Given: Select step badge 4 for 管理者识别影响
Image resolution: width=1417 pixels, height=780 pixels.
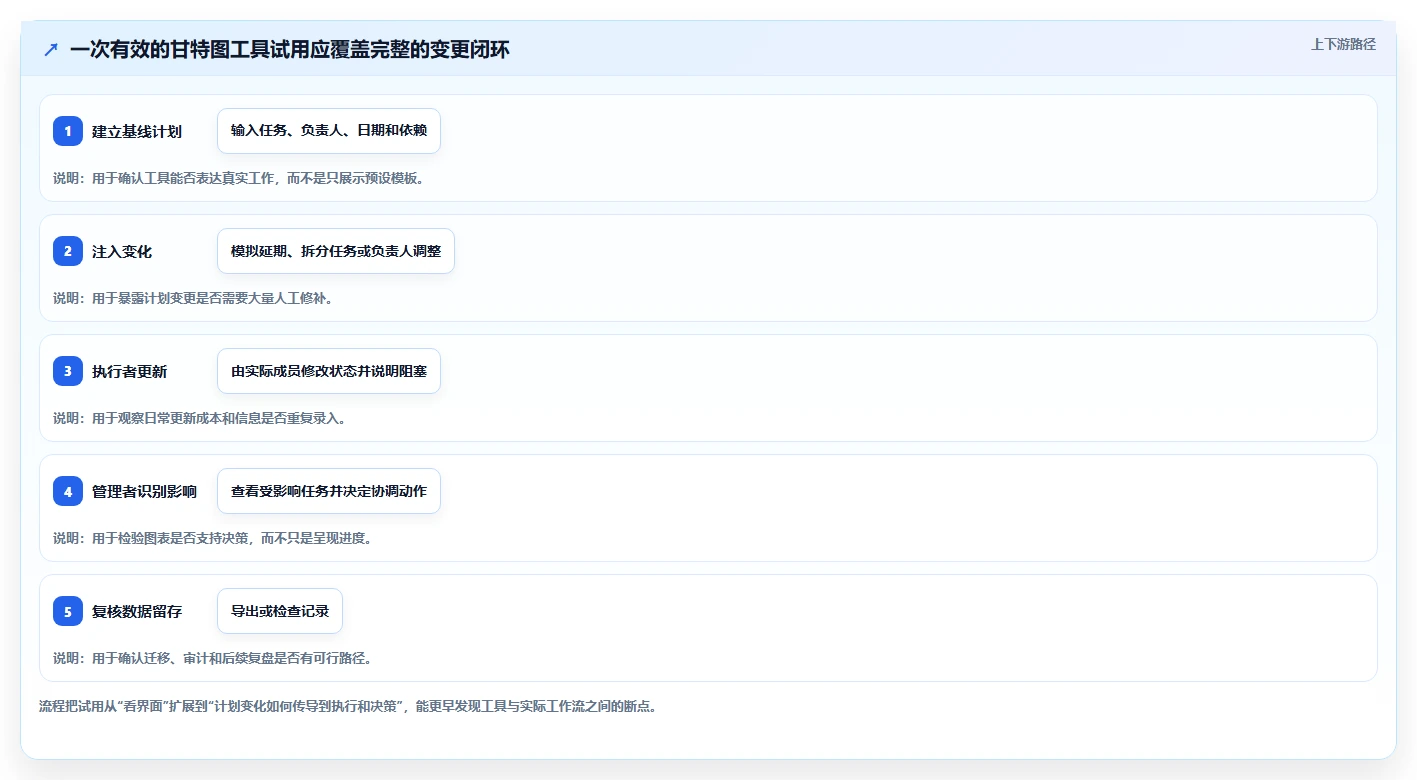Looking at the screenshot, I should [x=68, y=491].
